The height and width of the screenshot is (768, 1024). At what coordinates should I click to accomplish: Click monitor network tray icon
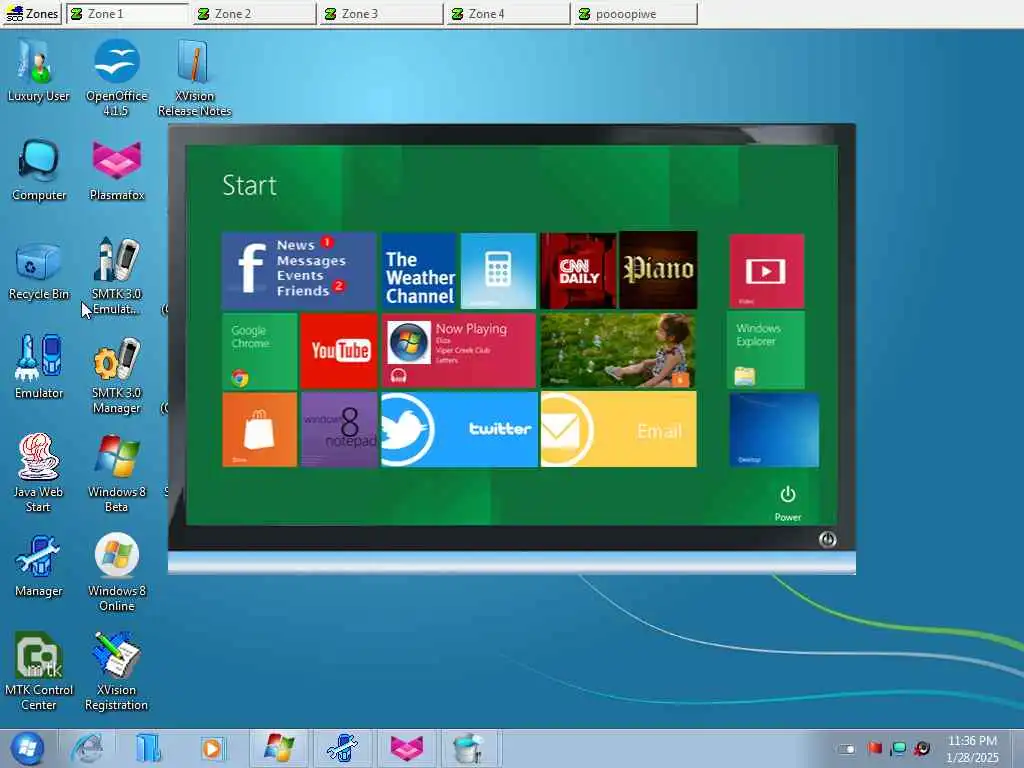[899, 748]
